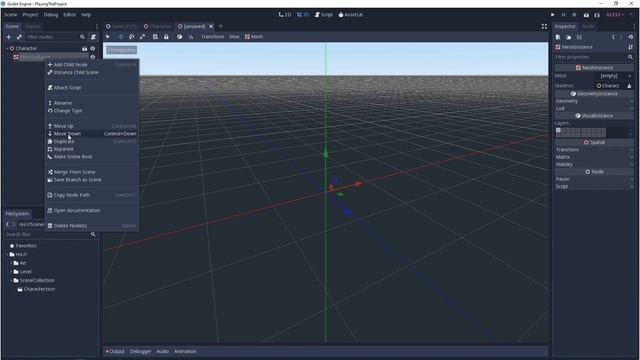Open the Output bottom panel

tap(115, 351)
